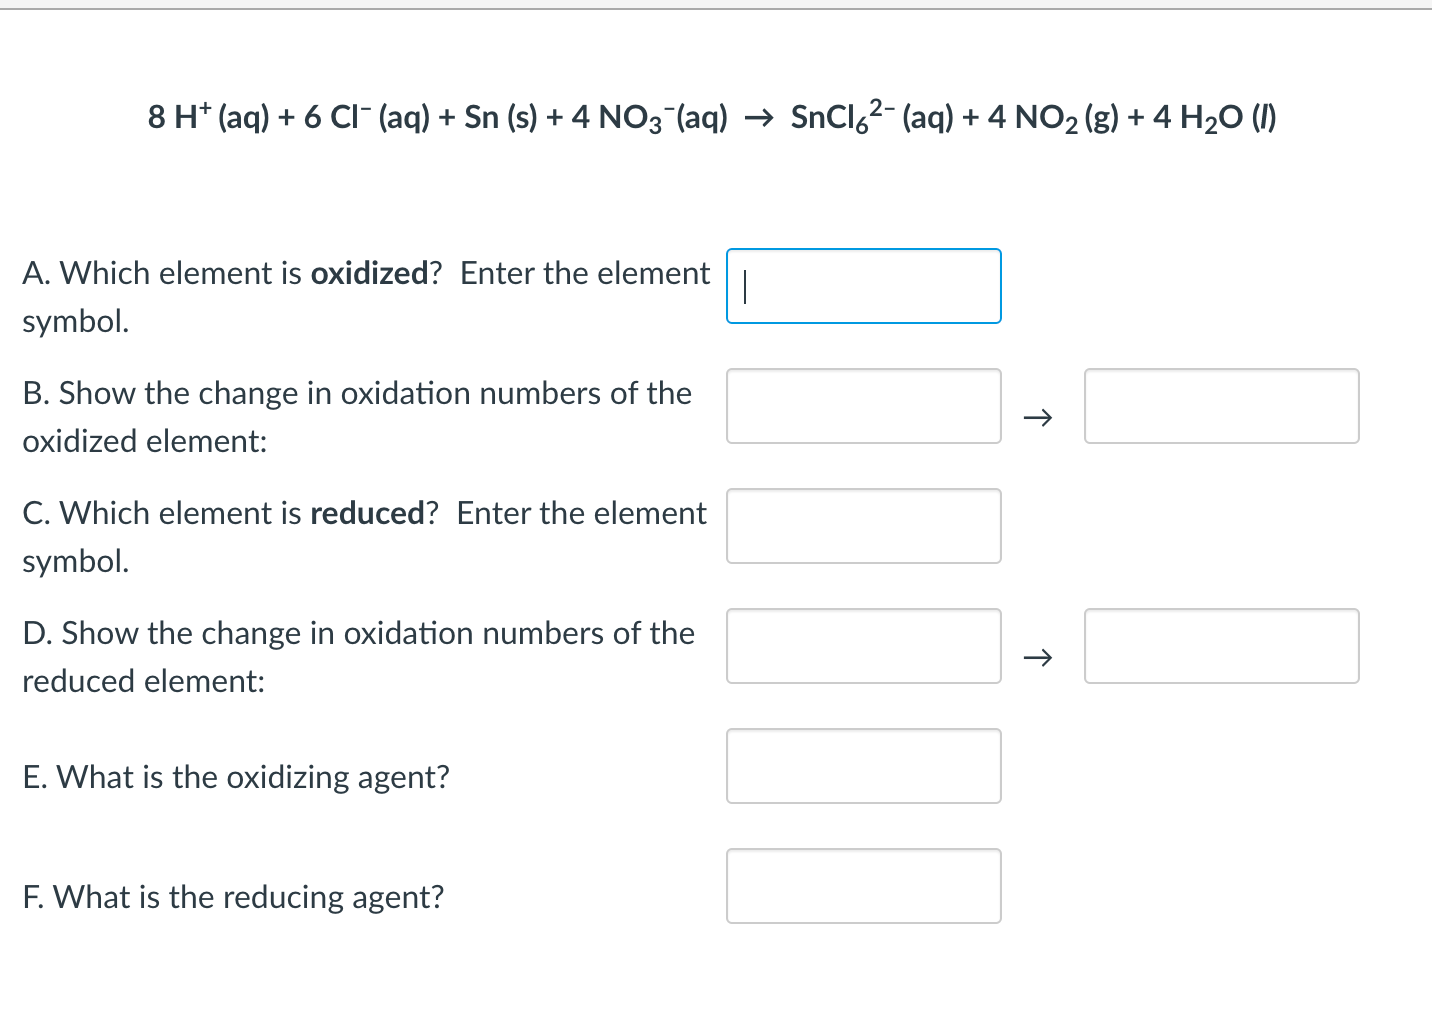Select the oxidizing agent answer box
1432x1022 pixels.
pyautogui.click(x=863, y=766)
